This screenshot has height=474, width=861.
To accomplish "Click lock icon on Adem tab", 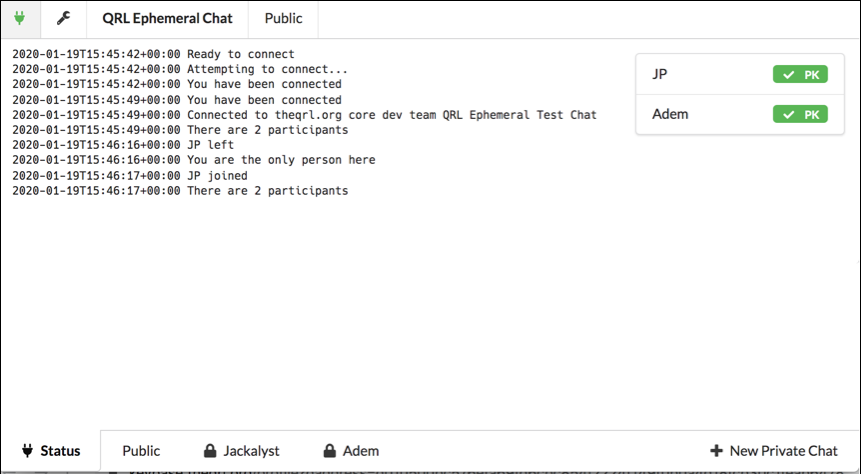I will pyautogui.click(x=329, y=451).
